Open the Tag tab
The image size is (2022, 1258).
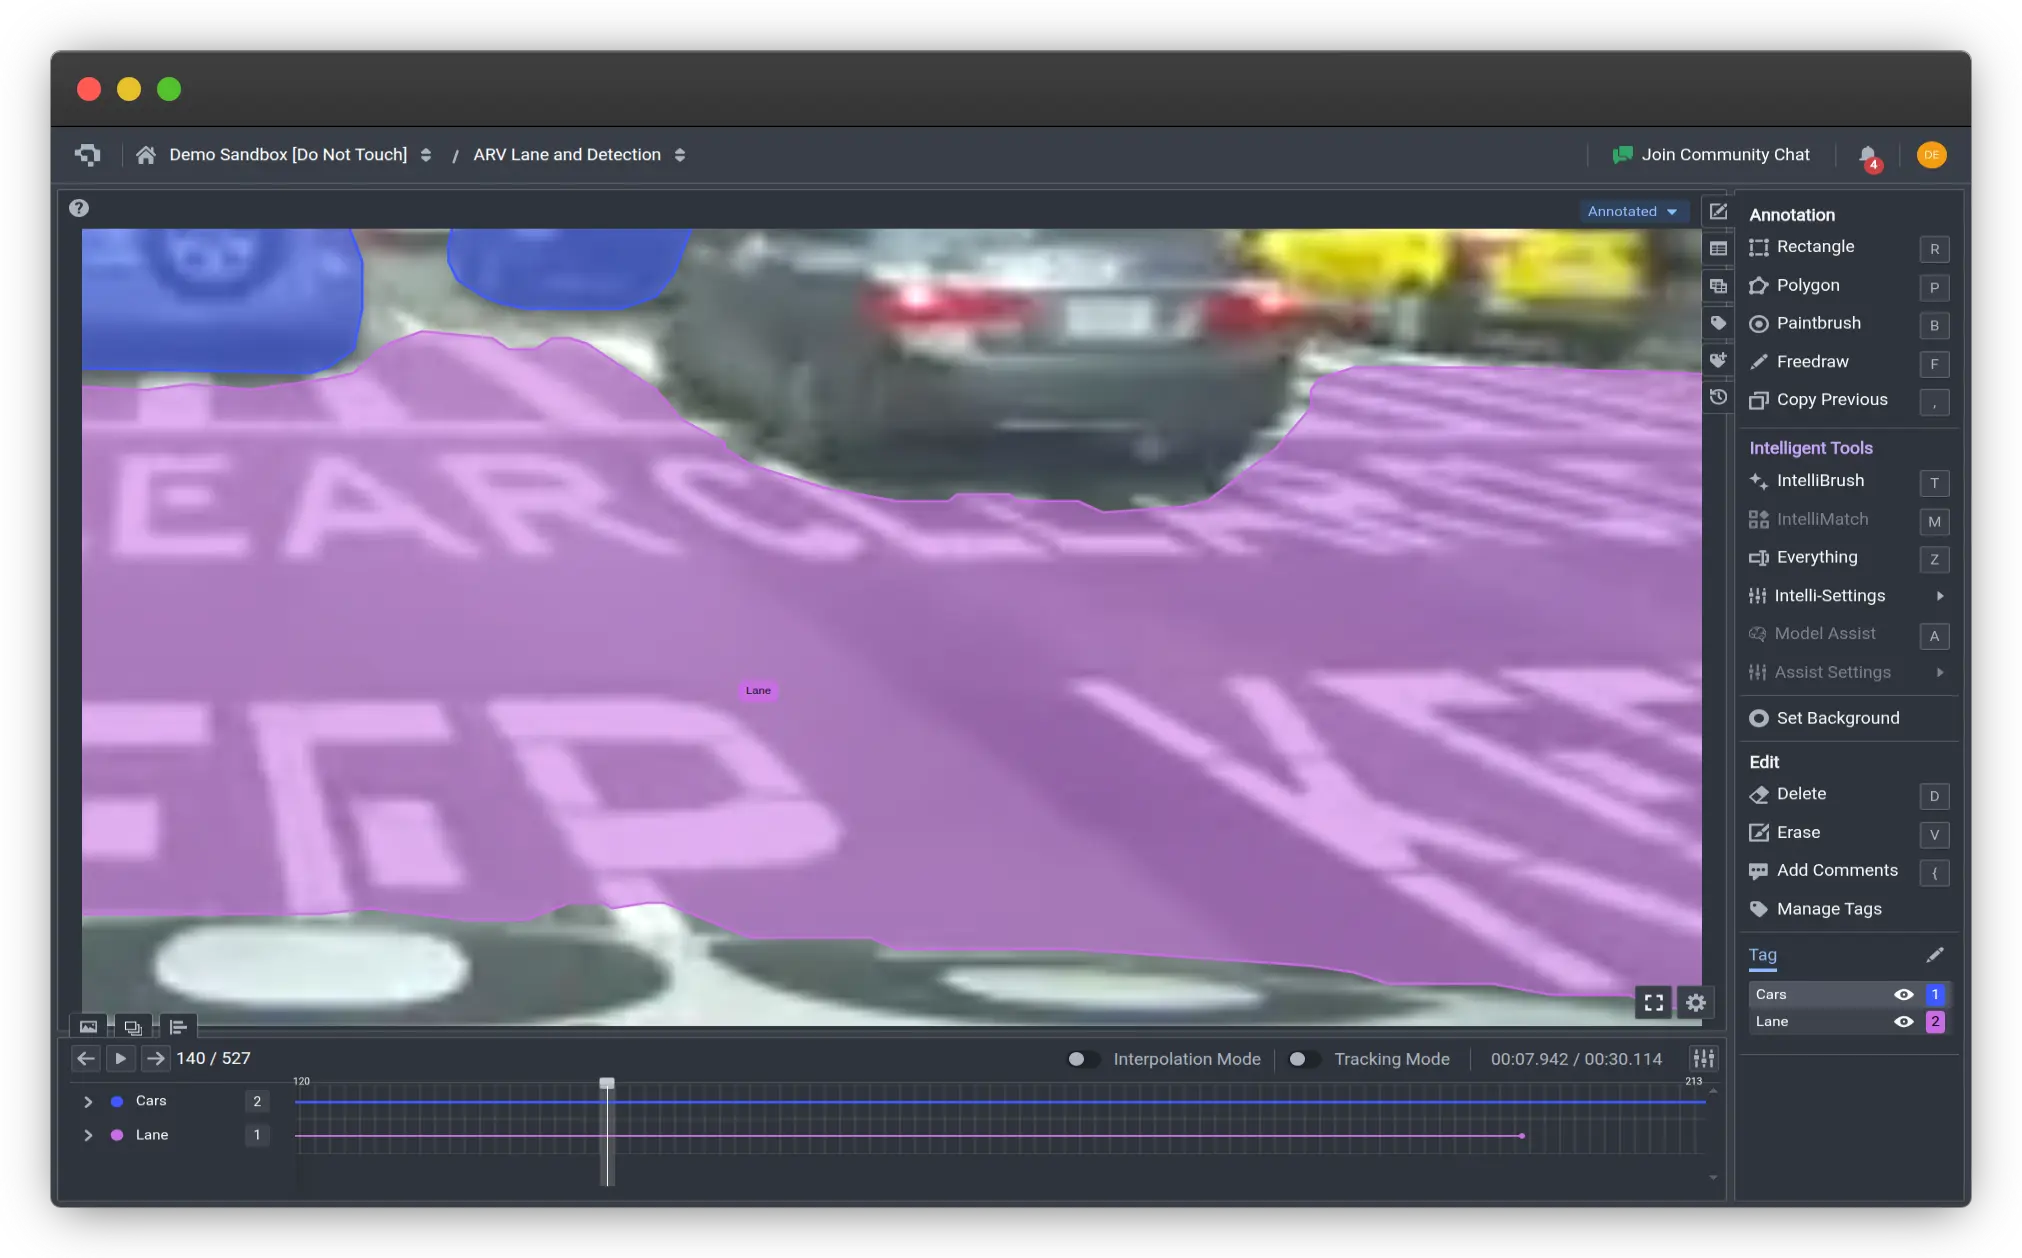1762,955
